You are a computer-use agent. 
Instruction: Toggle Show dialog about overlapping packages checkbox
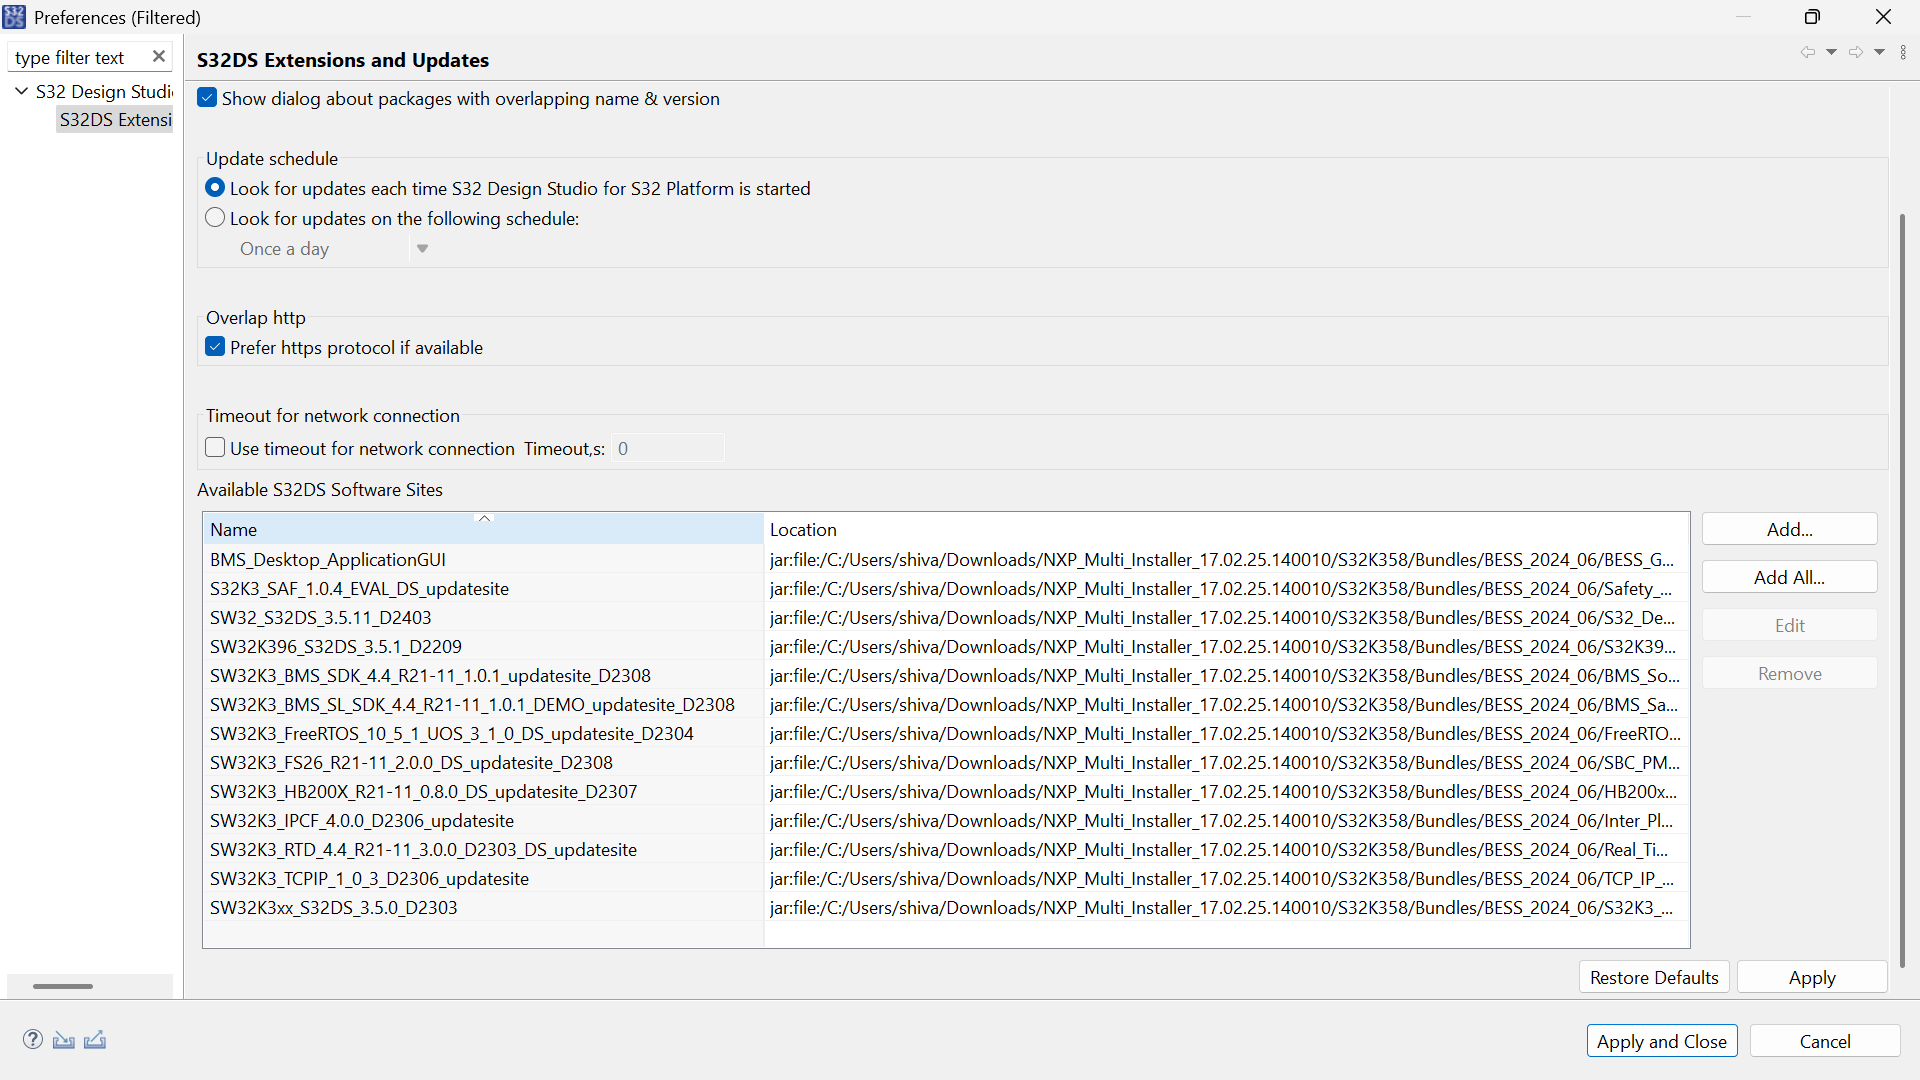[x=207, y=98]
